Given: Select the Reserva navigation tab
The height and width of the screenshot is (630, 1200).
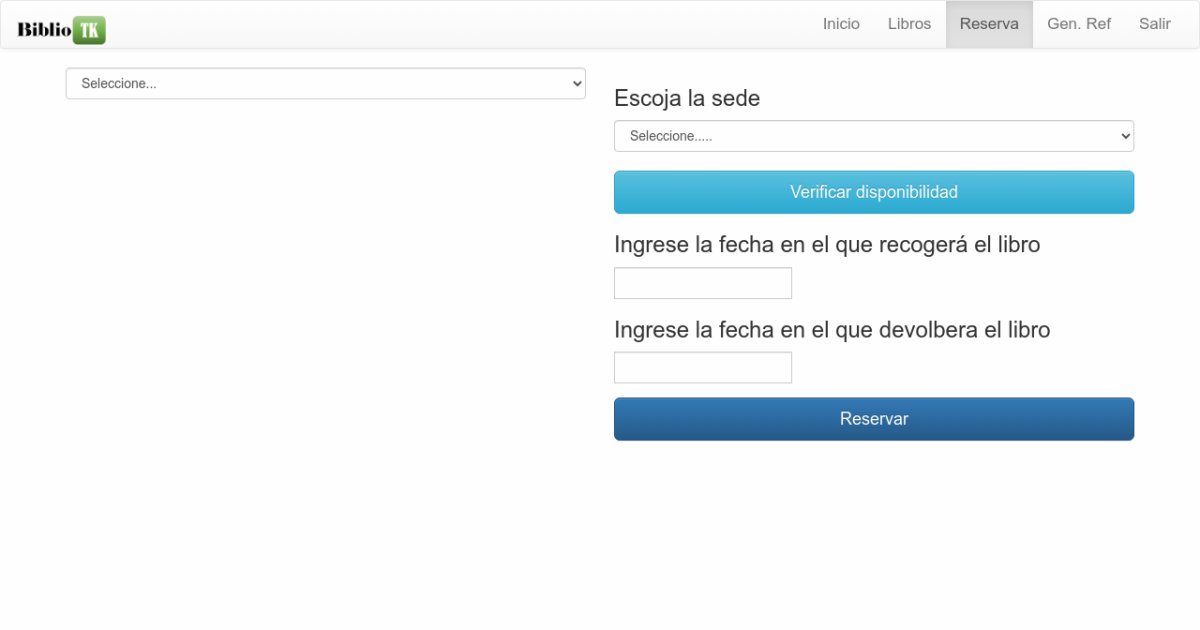Looking at the screenshot, I should [989, 24].
